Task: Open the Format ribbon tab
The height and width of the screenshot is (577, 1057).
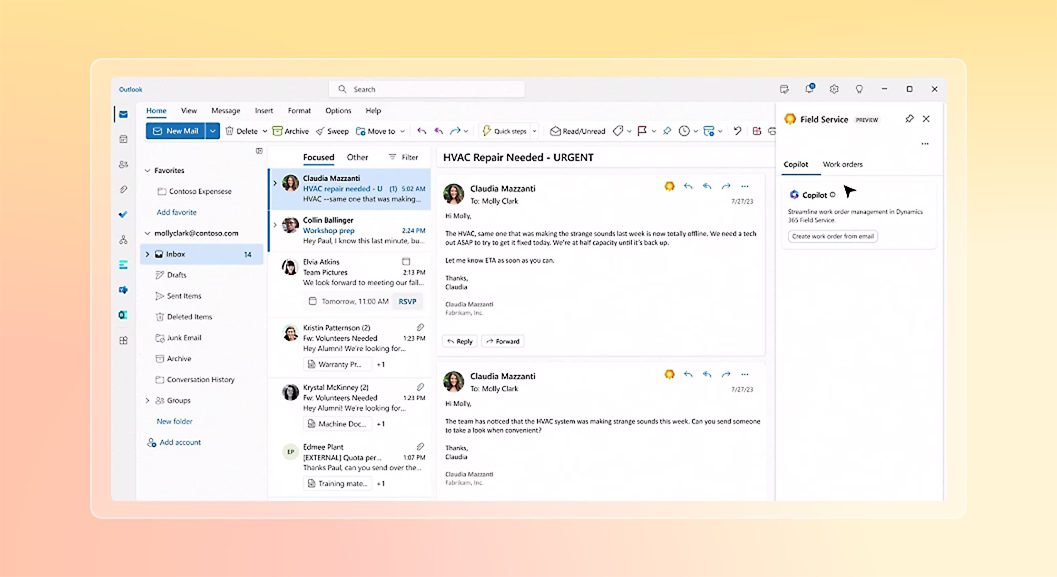Action: 299,111
